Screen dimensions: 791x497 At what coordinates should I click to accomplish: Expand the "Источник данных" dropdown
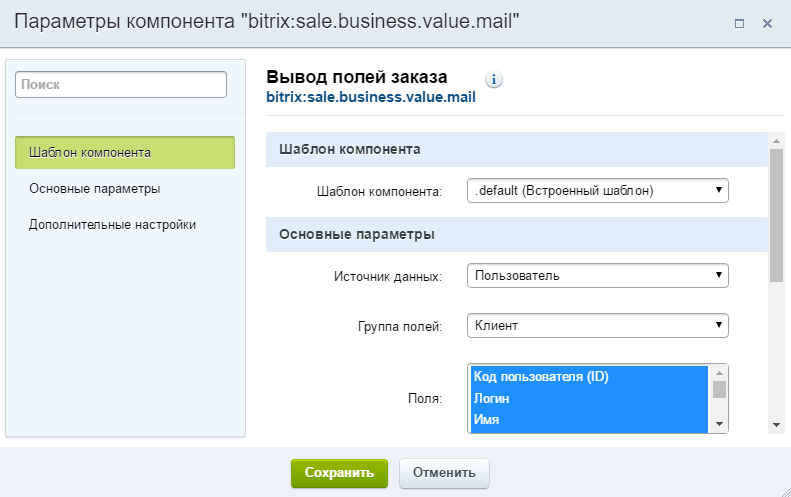point(598,275)
